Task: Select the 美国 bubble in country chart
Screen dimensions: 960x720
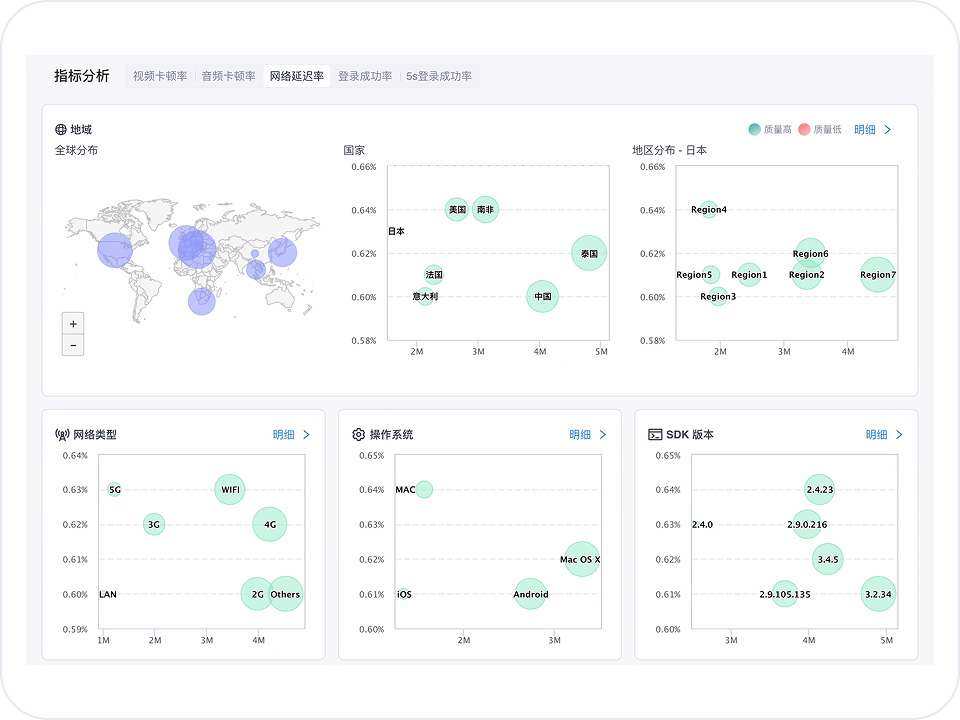Action: coord(457,209)
